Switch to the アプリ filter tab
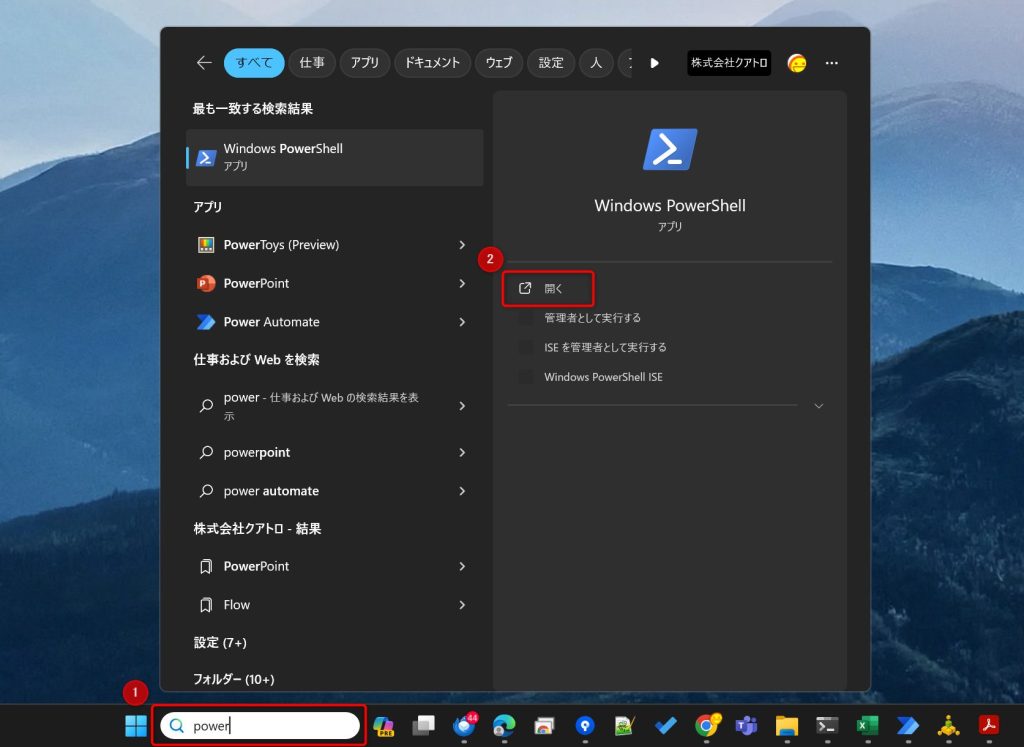The width and height of the screenshot is (1024, 747). [364, 63]
